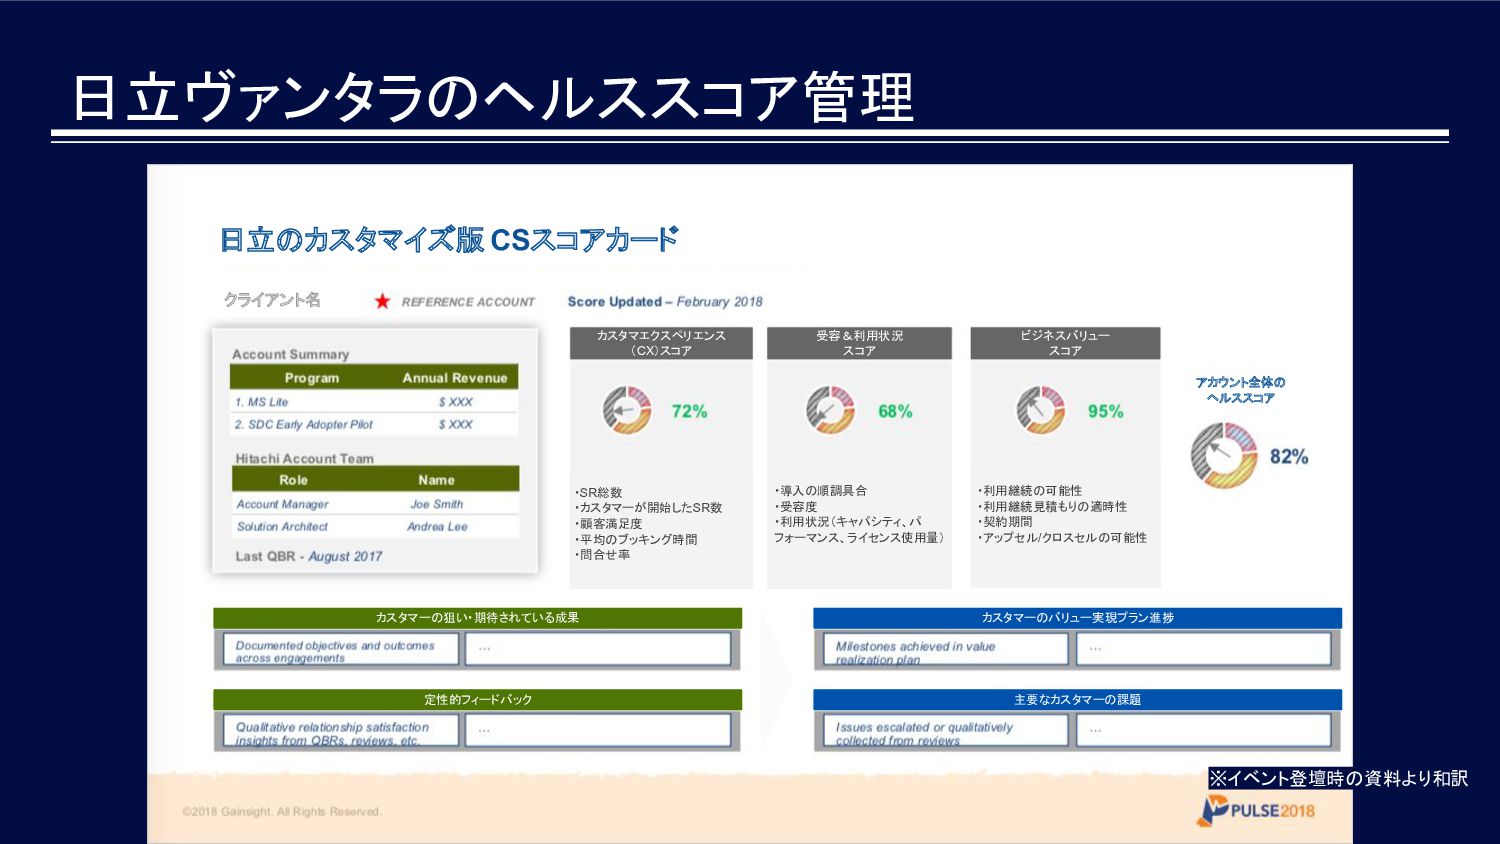The image size is (1500, 844).
Task: Click the Account Summary heading
Action: pos(290,354)
